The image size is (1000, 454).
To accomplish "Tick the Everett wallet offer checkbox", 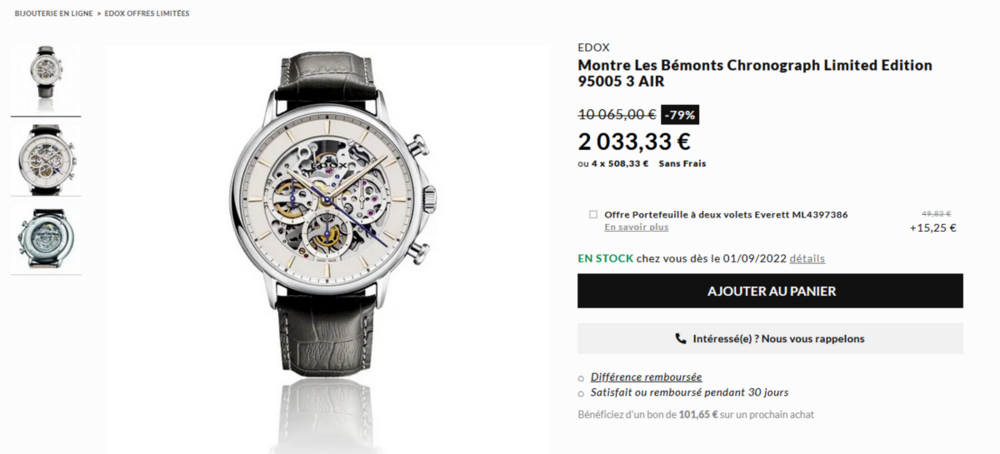I will point(593,214).
